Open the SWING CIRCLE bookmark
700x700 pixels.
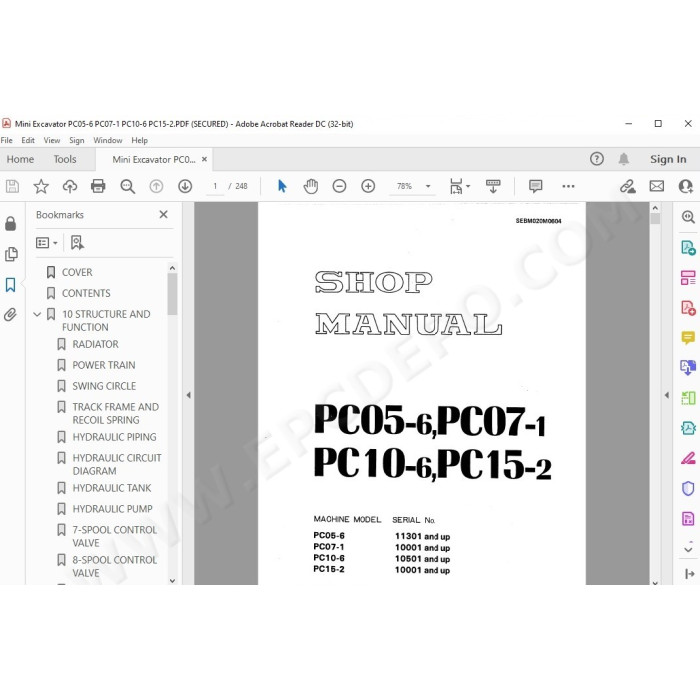[x=104, y=386]
